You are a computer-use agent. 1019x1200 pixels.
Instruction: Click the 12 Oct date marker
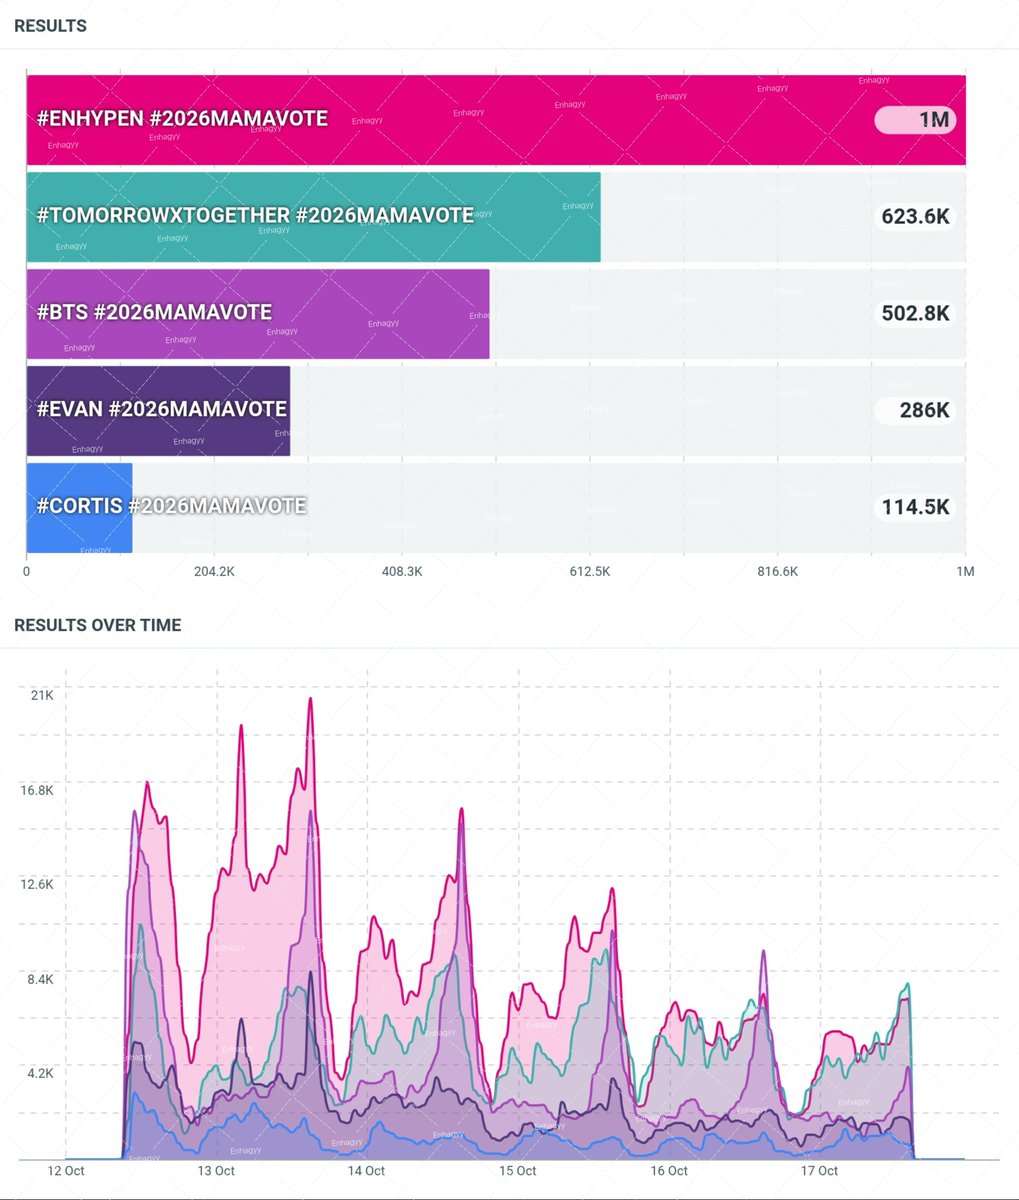[x=66, y=1171]
